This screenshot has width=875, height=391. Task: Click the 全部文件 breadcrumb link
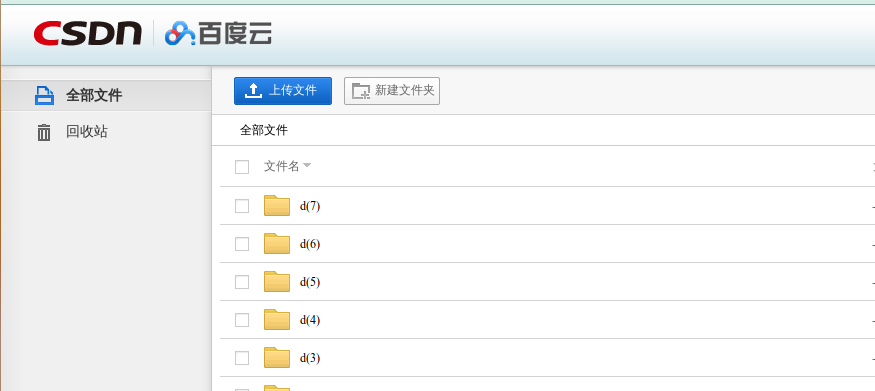pyautogui.click(x=264, y=131)
